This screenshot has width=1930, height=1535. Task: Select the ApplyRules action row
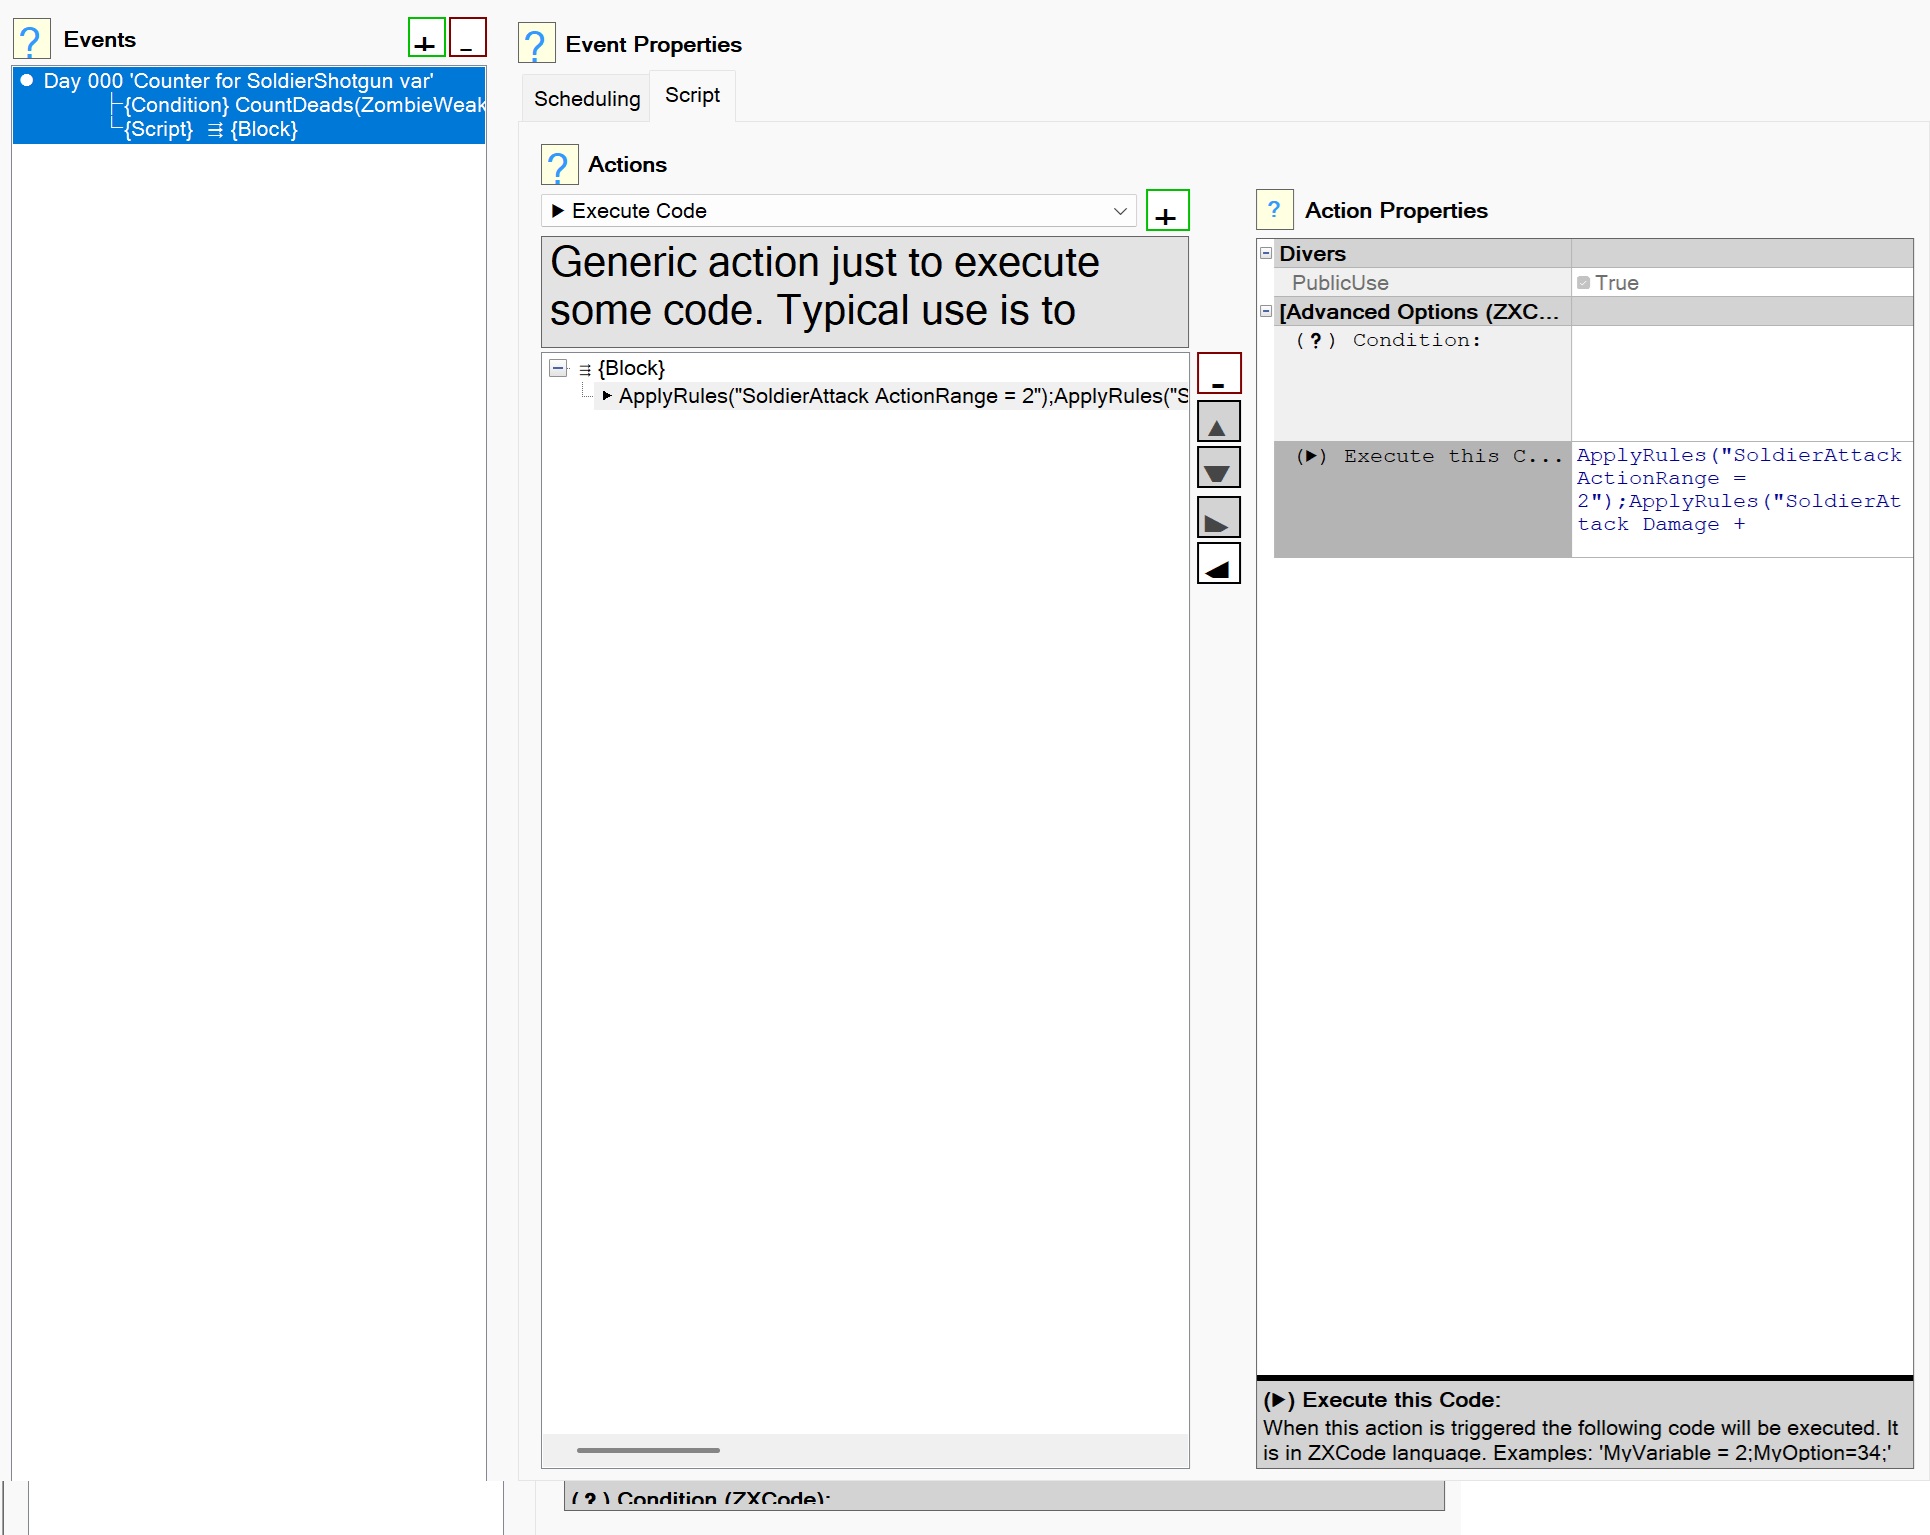tap(893, 396)
